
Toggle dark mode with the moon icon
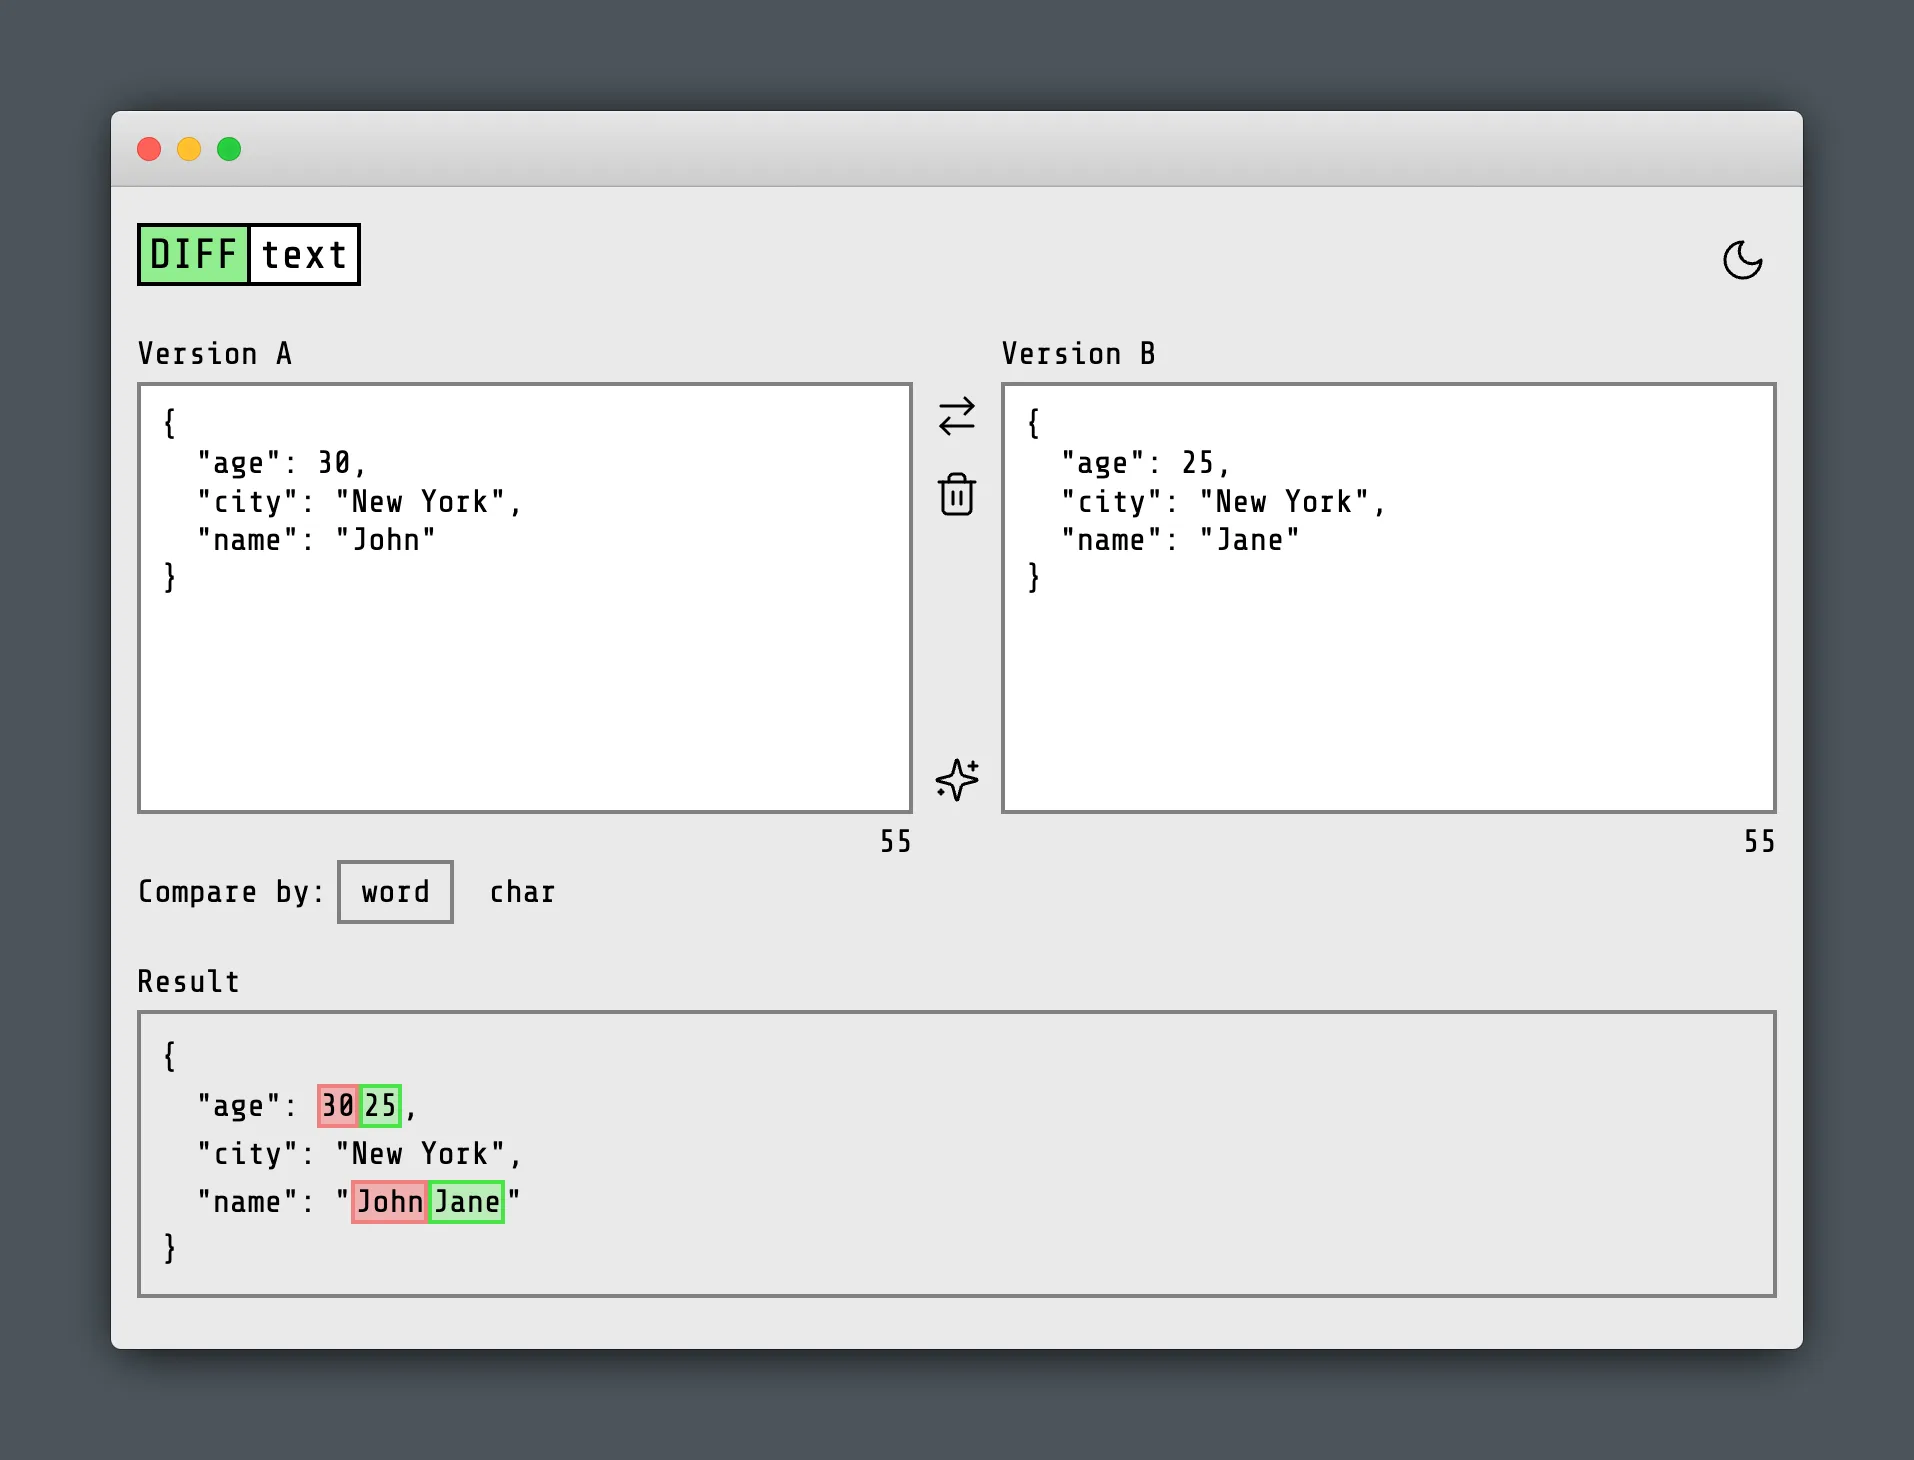(1743, 260)
